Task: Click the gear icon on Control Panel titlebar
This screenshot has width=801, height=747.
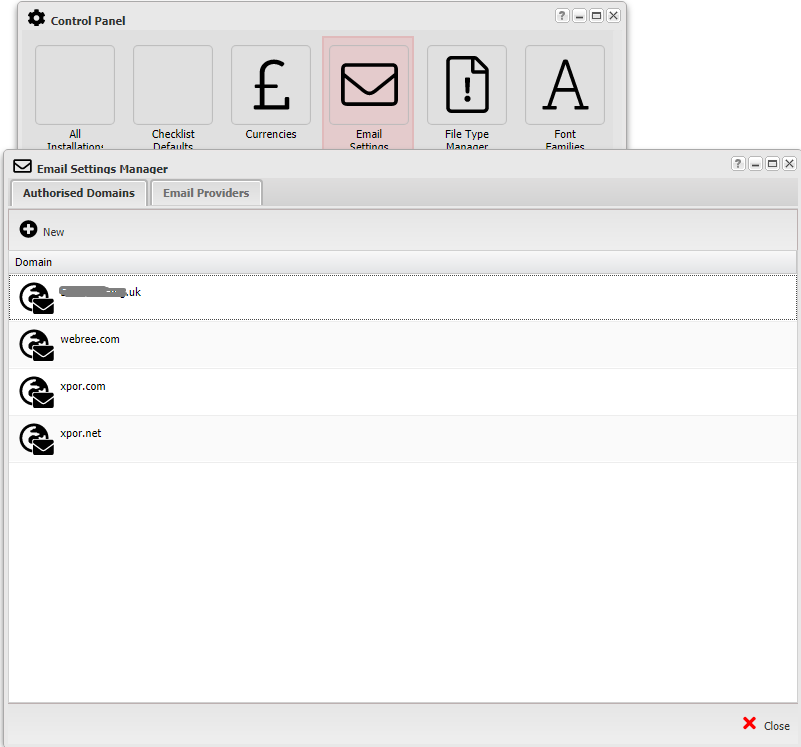Action: [x=36, y=17]
